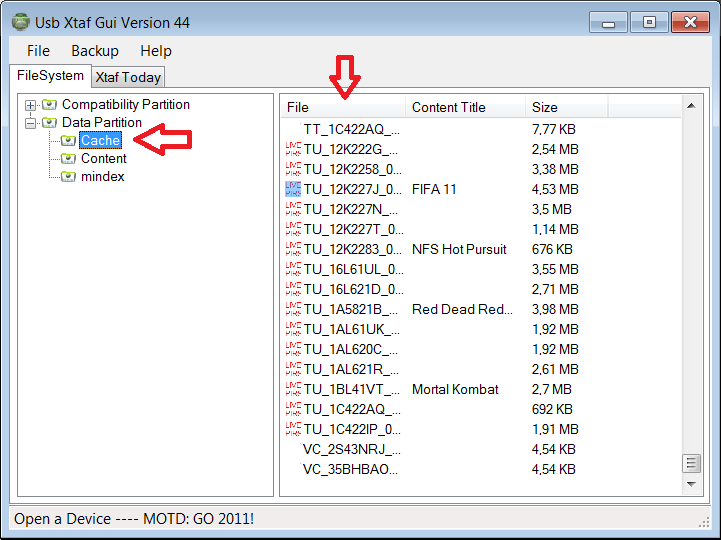Image resolution: width=721 pixels, height=540 pixels.
Task: Select Compatibility Partition label in tree
Action: pyautogui.click(x=126, y=105)
